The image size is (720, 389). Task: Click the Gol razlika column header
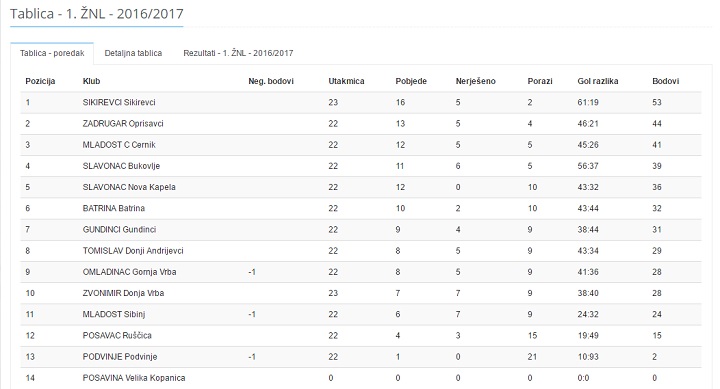pyautogui.click(x=598, y=81)
